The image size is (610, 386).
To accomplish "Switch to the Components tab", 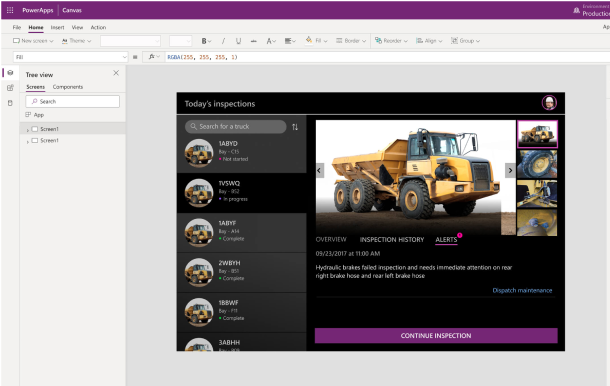I will (68, 87).
